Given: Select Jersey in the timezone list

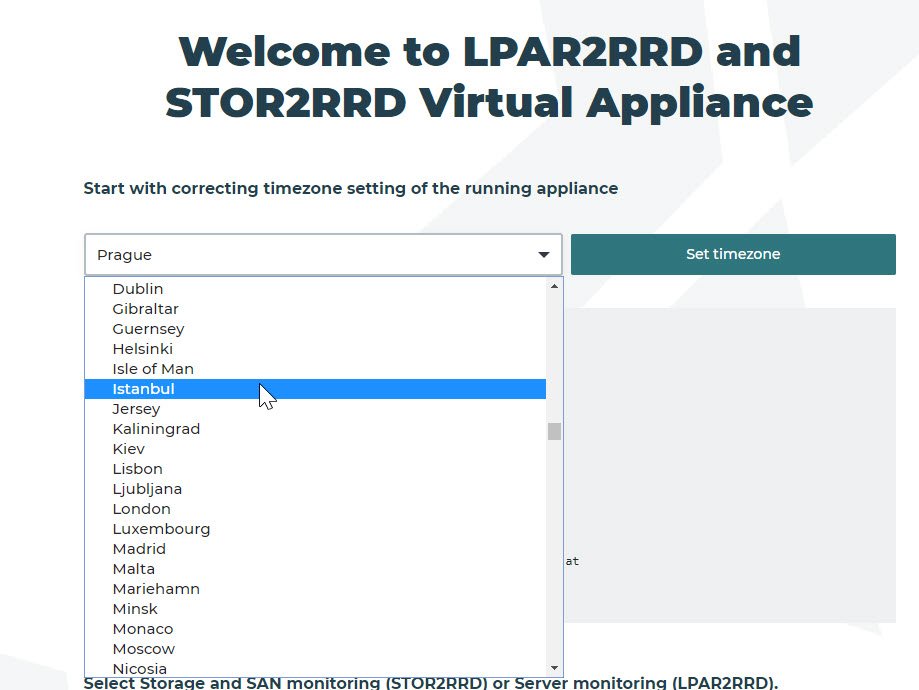Looking at the screenshot, I should coord(136,409).
